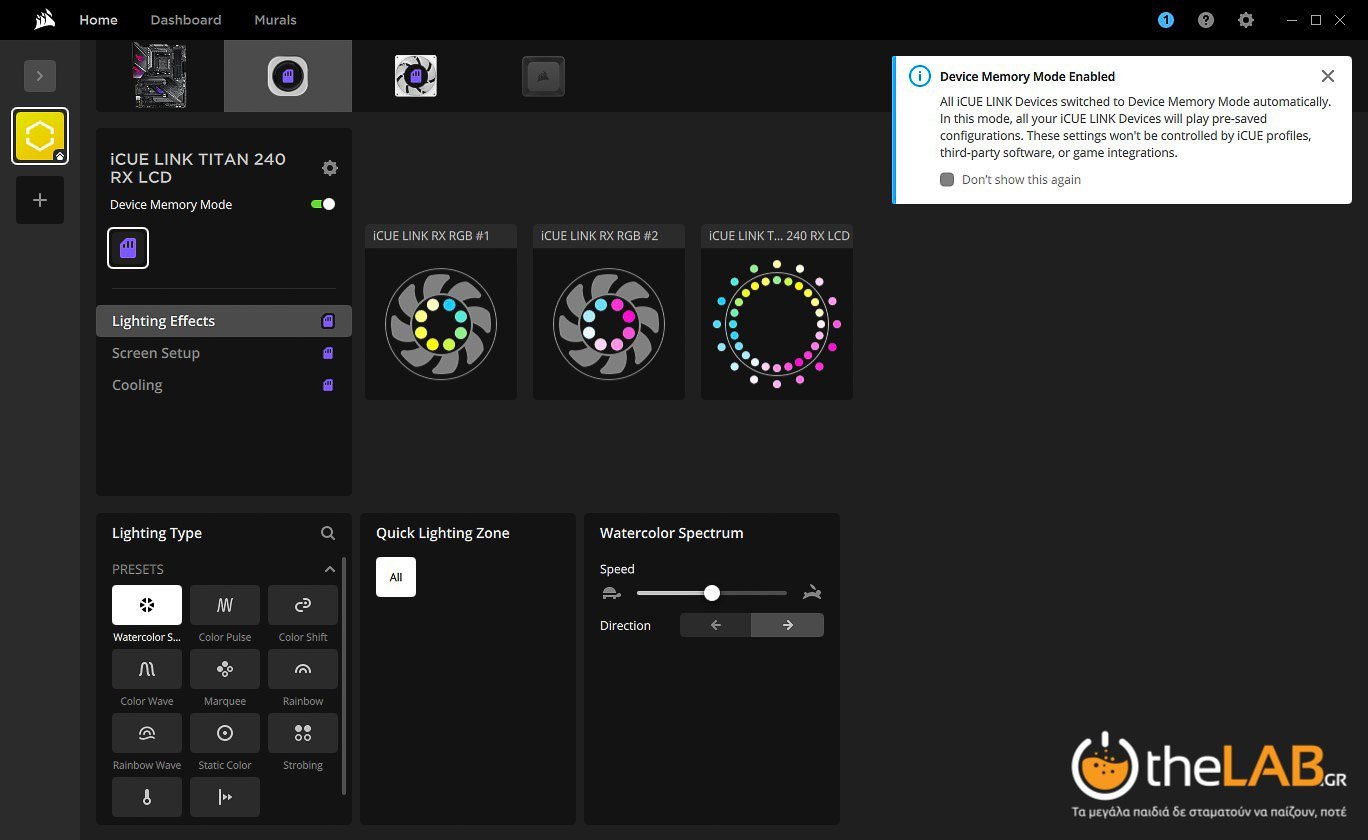The width and height of the screenshot is (1368, 840).
Task: Select iCUE LINK RX RGB #2 fan preview
Action: 609,312
